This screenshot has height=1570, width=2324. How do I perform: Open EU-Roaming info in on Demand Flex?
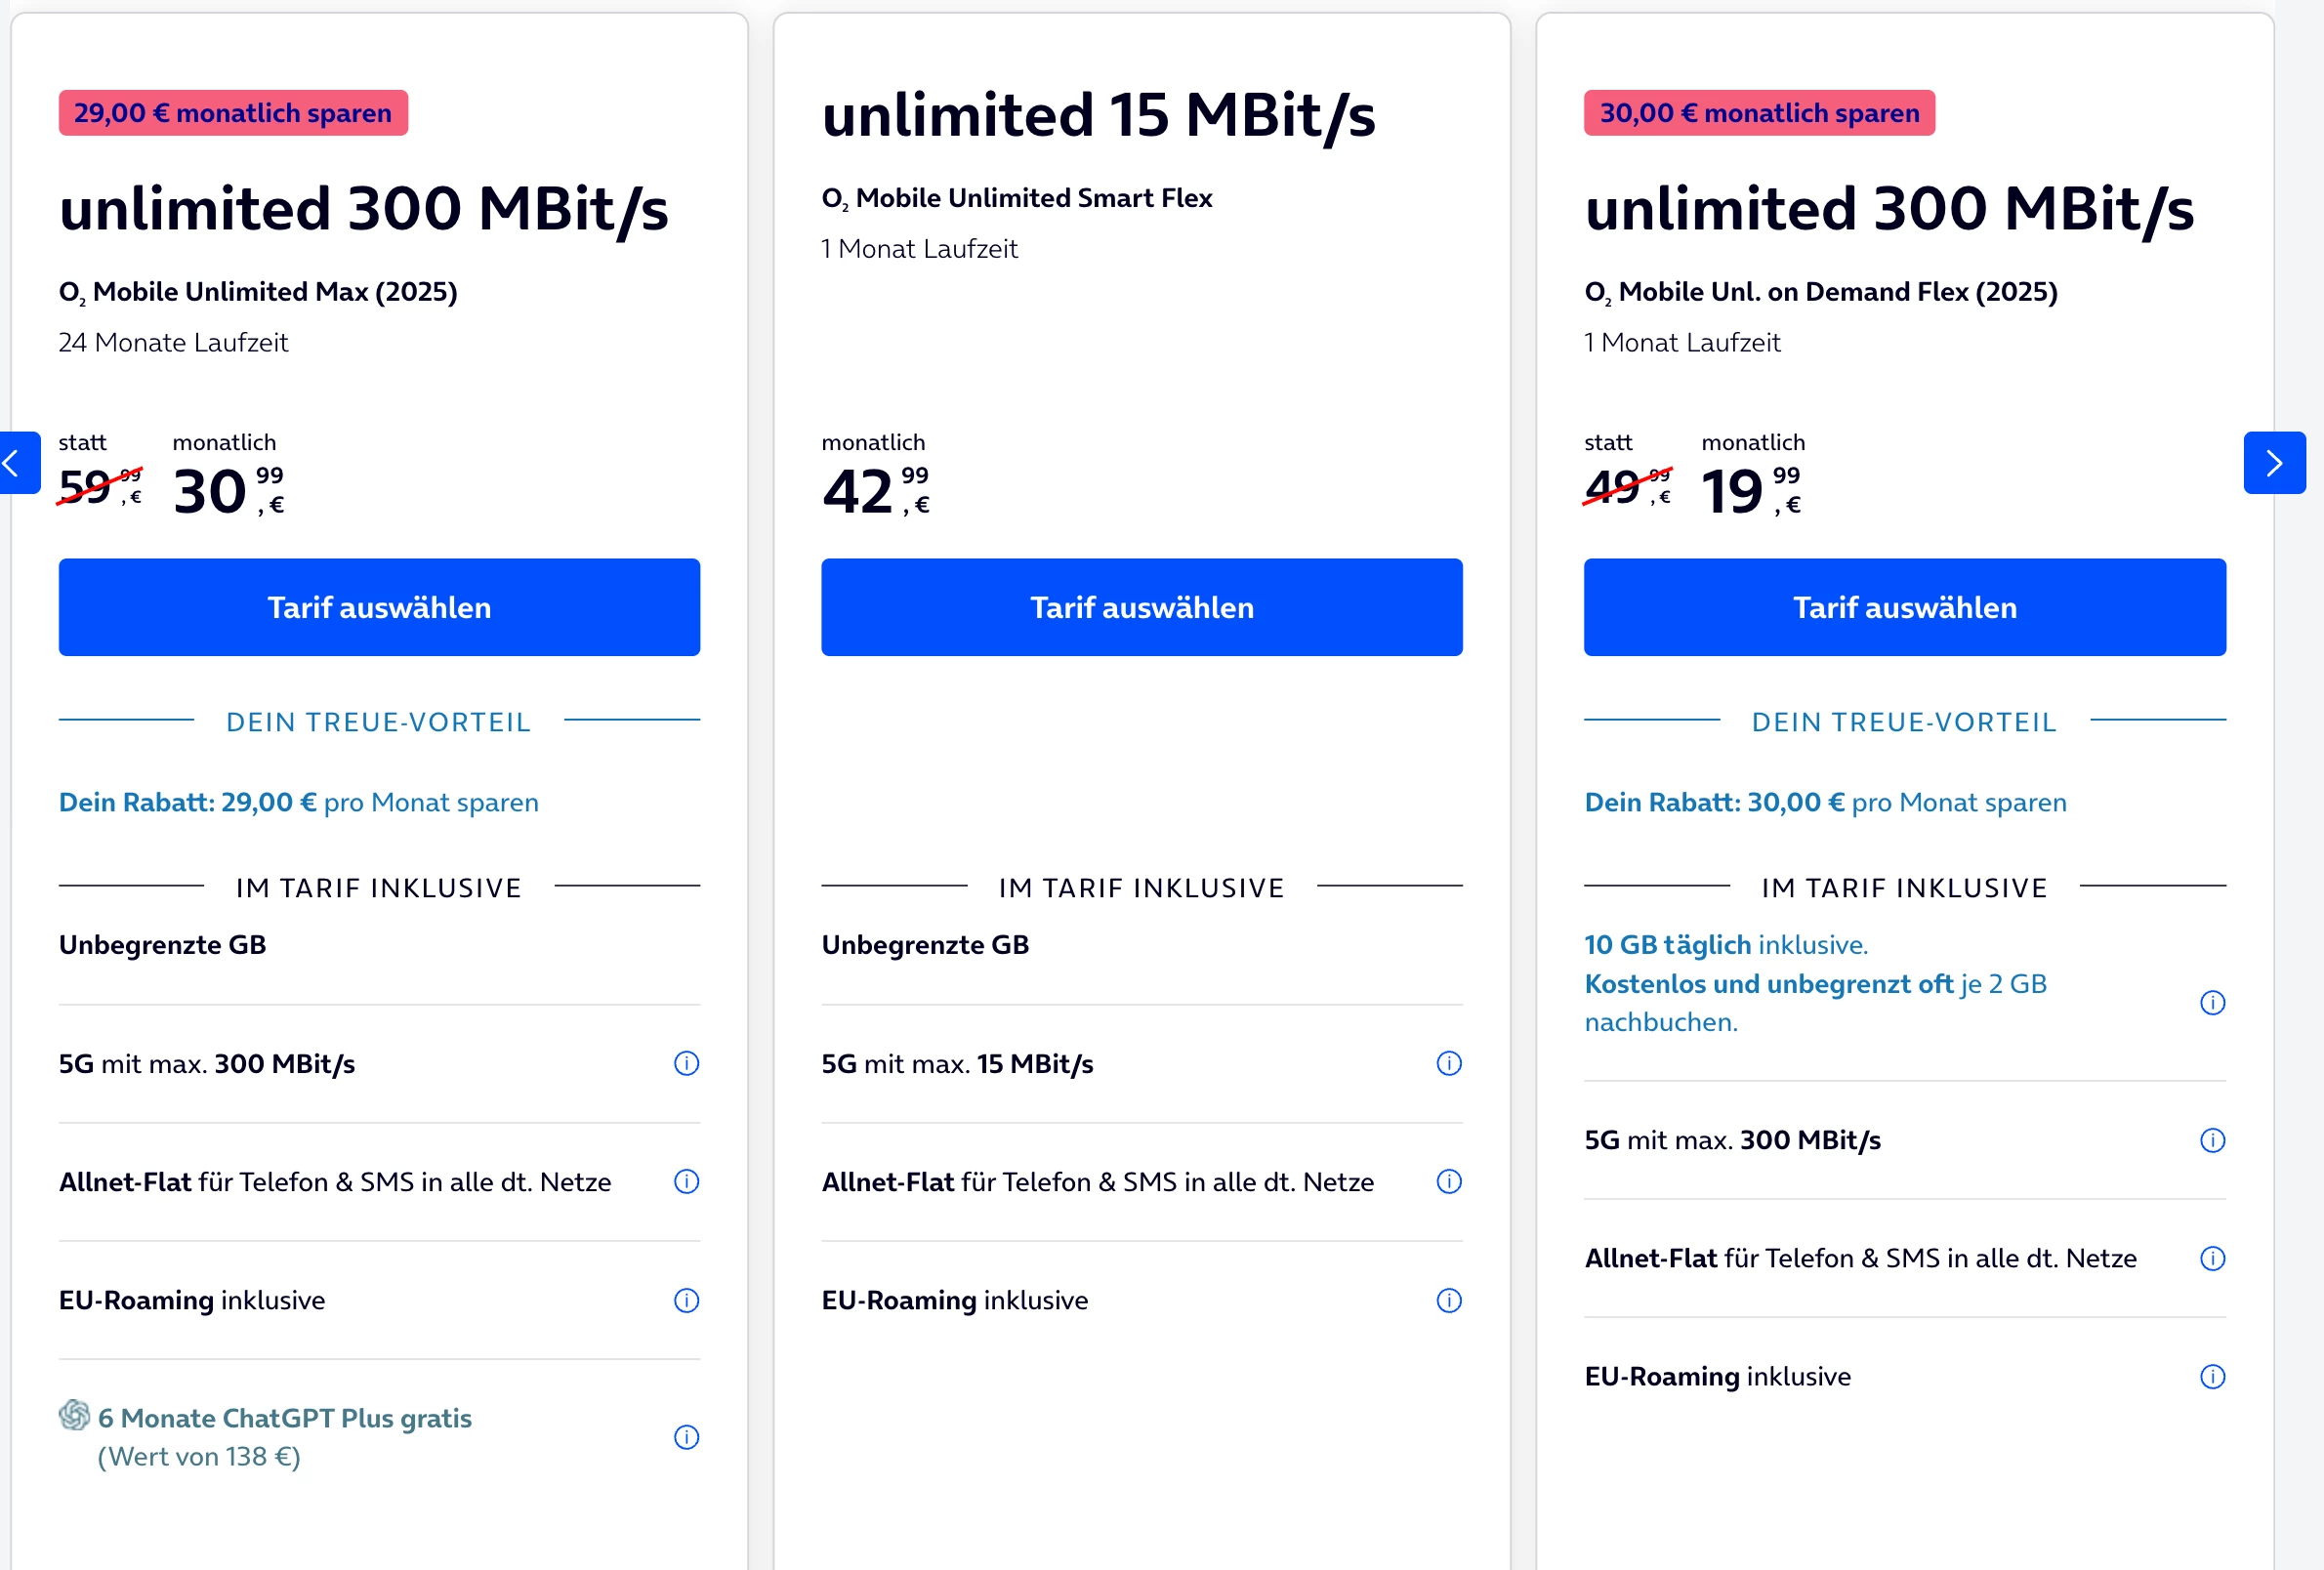pos(2212,1377)
